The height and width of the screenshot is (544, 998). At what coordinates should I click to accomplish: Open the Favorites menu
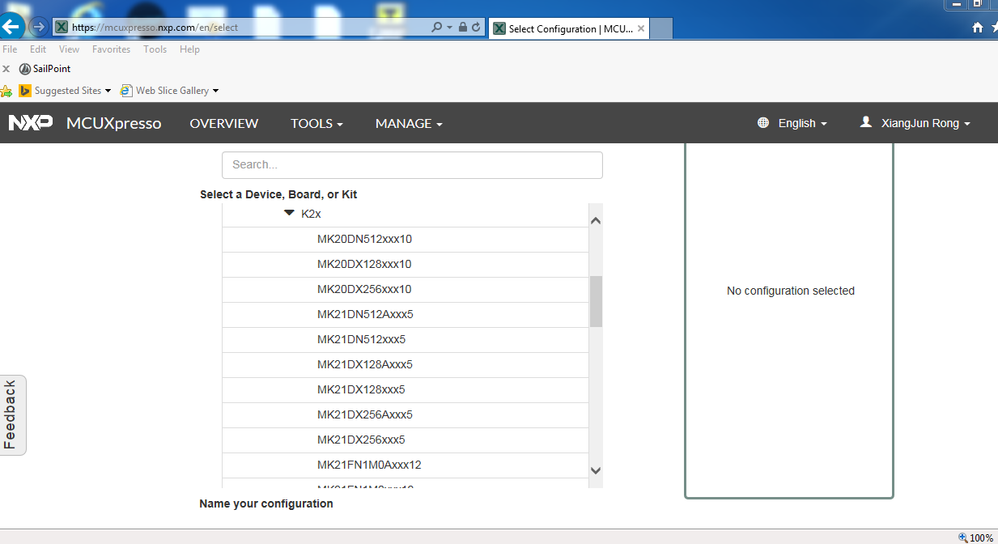point(111,49)
